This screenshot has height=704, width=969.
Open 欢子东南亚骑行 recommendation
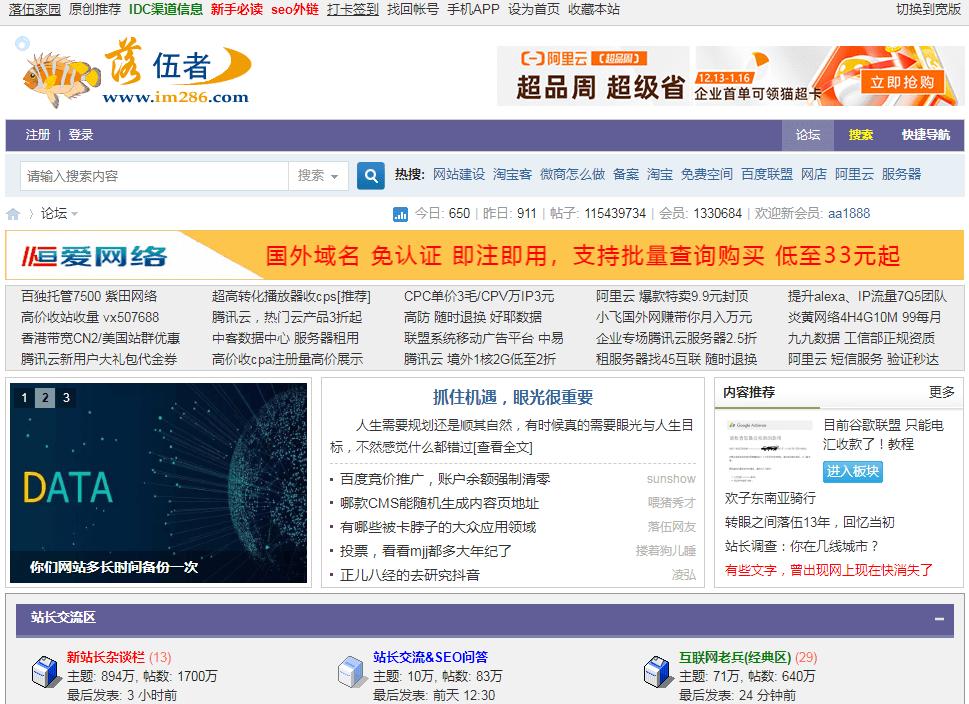770,498
